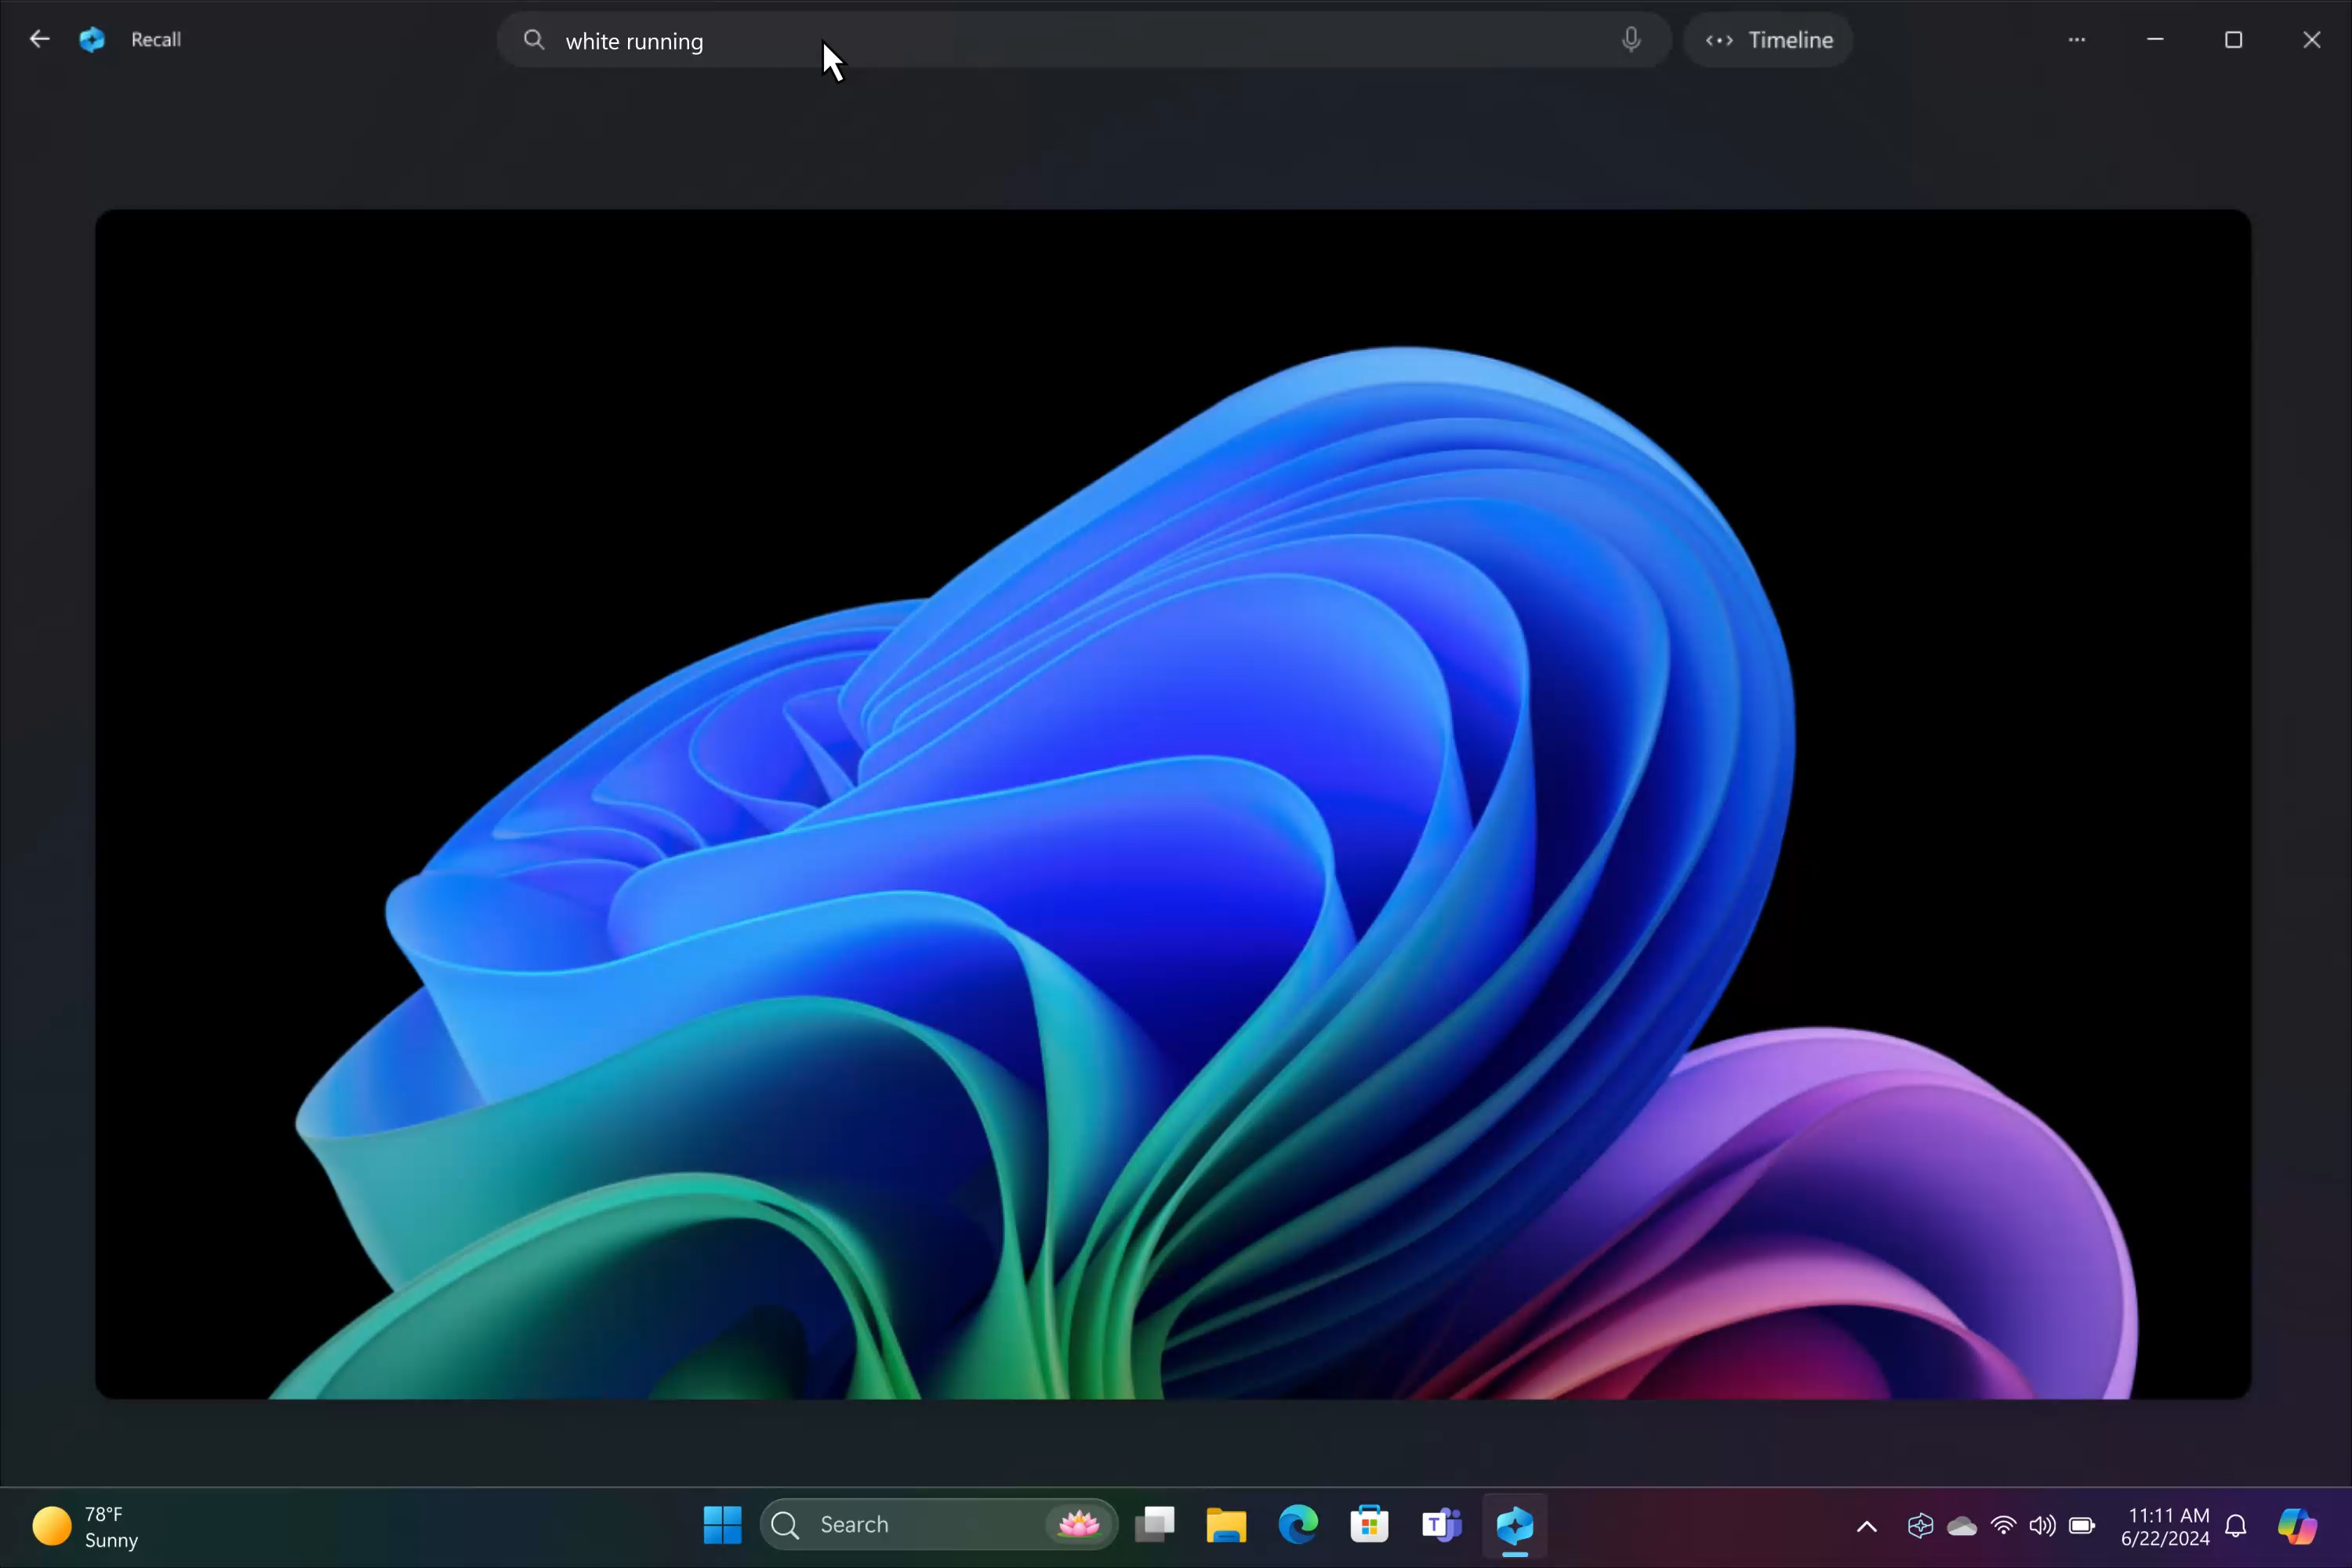This screenshot has width=2352, height=1568.
Task: Click the magnifier icon in Recall search
Action: 534,40
